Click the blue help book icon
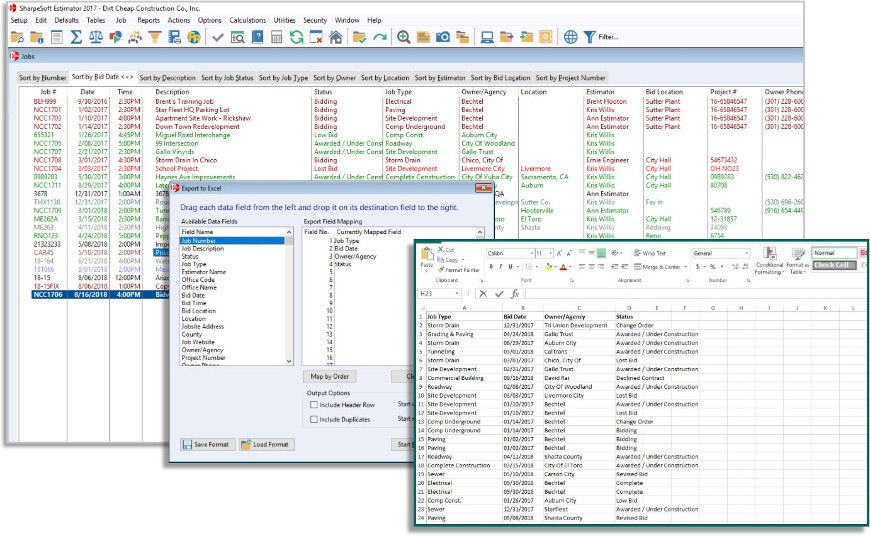This screenshot has height=536, width=870. (257, 37)
